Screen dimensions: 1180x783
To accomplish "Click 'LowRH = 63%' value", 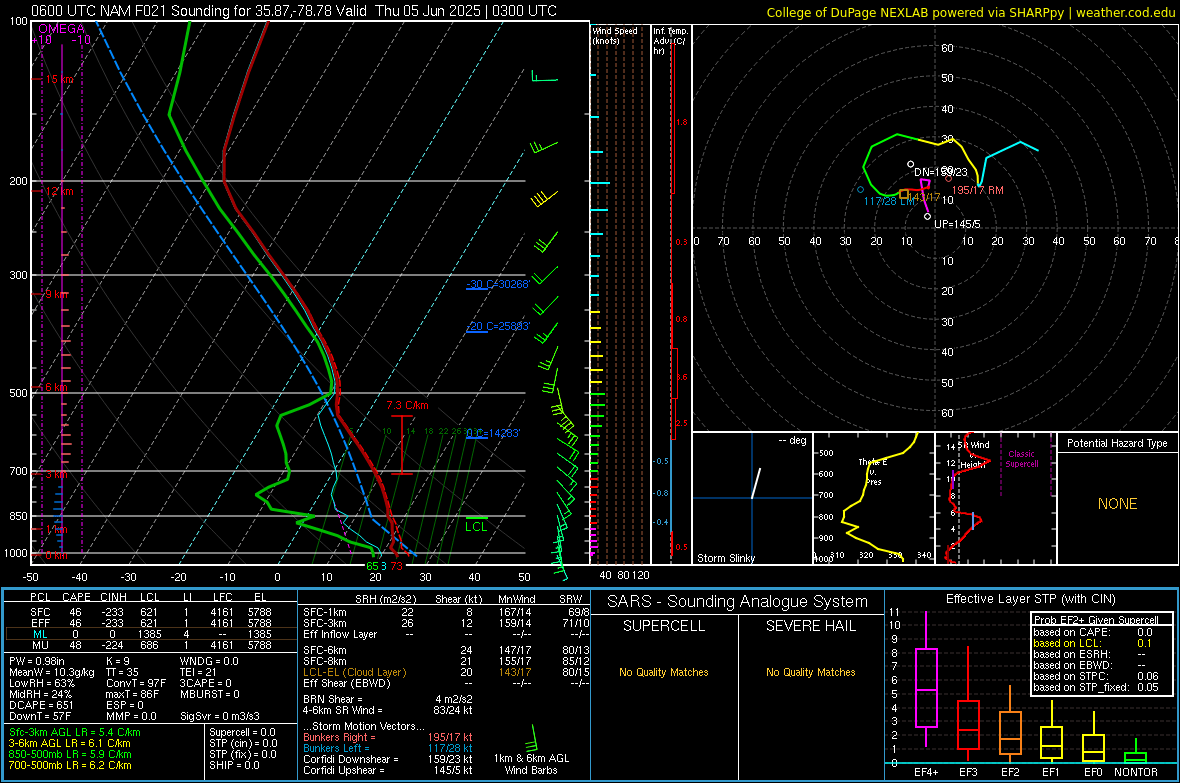I will (x=41, y=683).
